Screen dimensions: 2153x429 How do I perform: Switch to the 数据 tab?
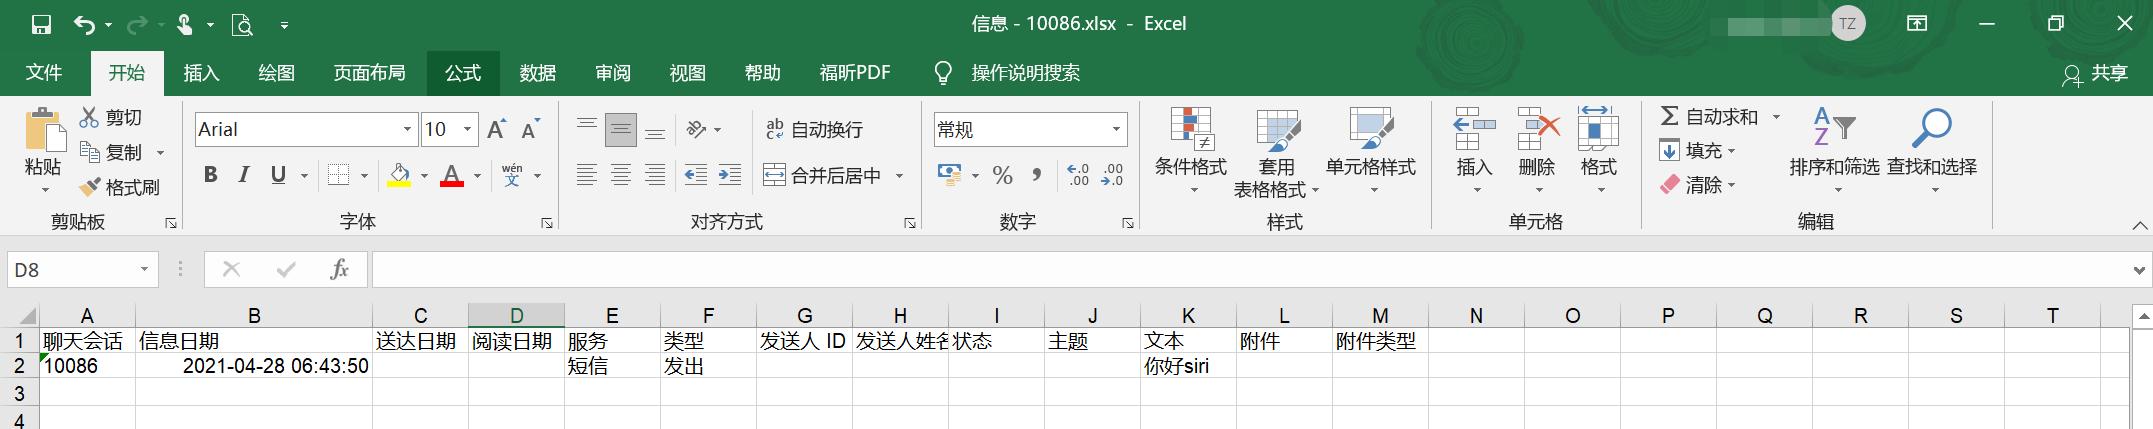pos(538,73)
